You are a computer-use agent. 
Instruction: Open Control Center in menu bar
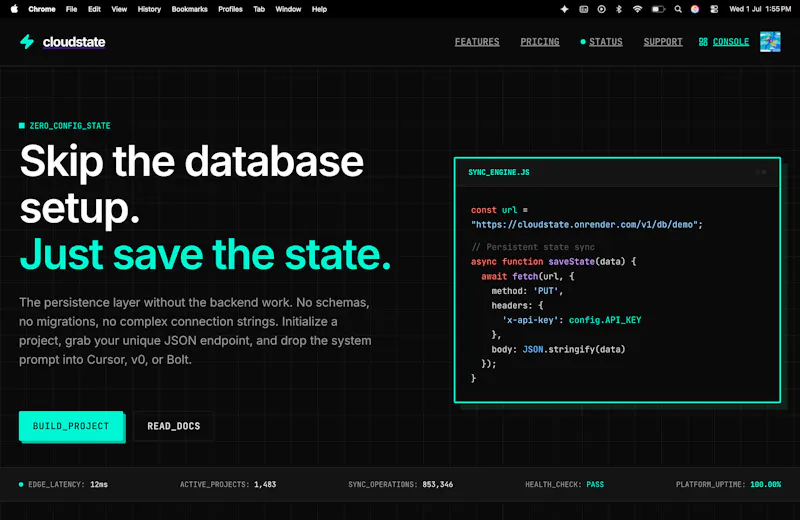pos(714,9)
